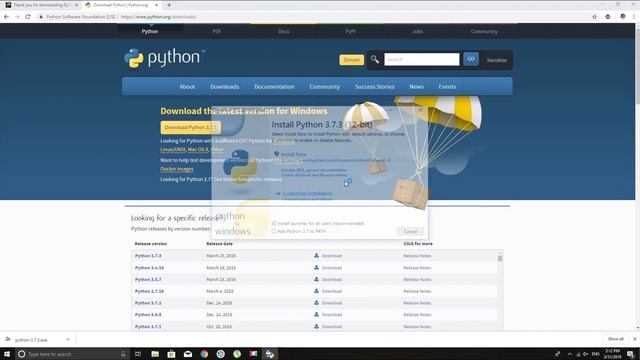Select the Jobs top bar tab
The width and height of the screenshot is (640, 360).
tap(417, 31)
